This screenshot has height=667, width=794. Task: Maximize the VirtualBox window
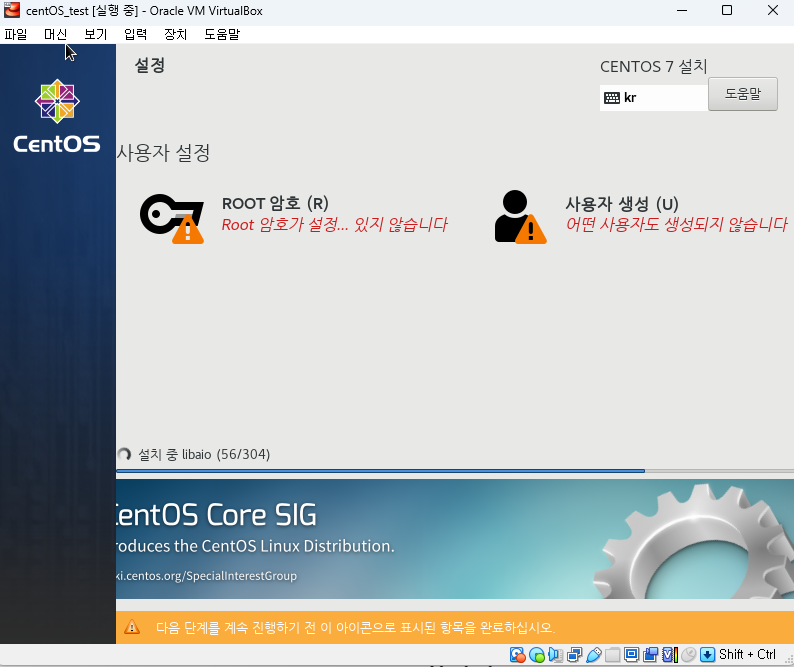(x=727, y=10)
